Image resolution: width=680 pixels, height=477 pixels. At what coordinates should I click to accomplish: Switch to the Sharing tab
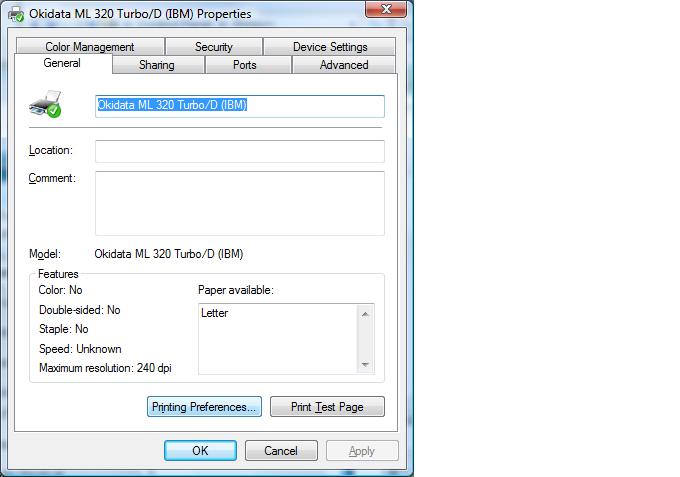156,65
